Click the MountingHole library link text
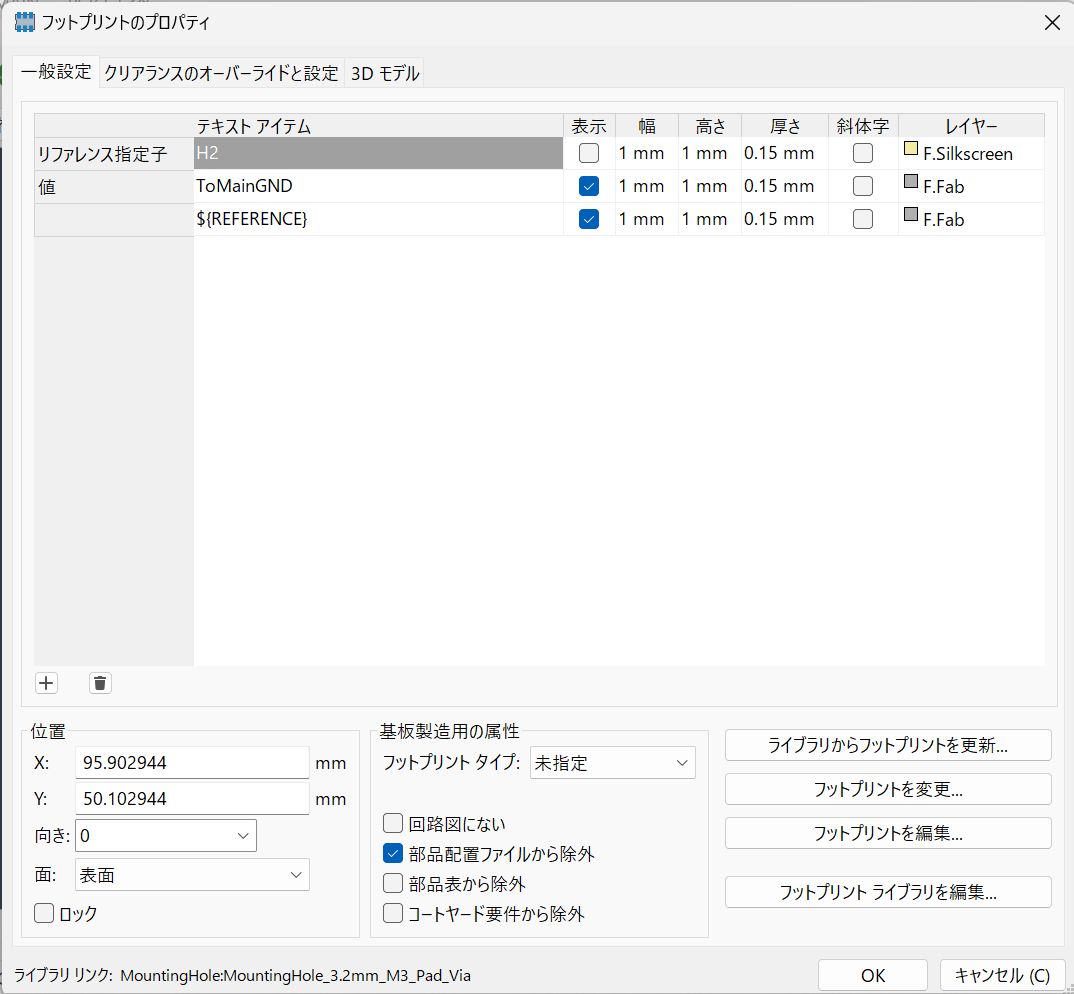 point(295,975)
